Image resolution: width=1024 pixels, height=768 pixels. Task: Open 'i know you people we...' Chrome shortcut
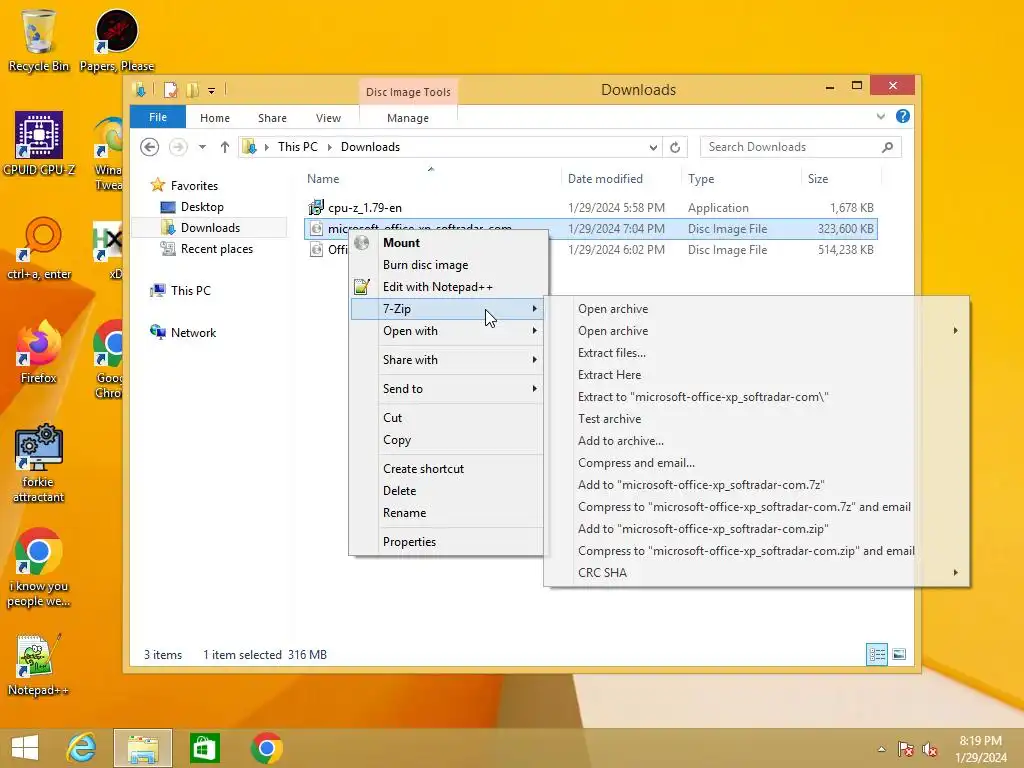point(39,567)
